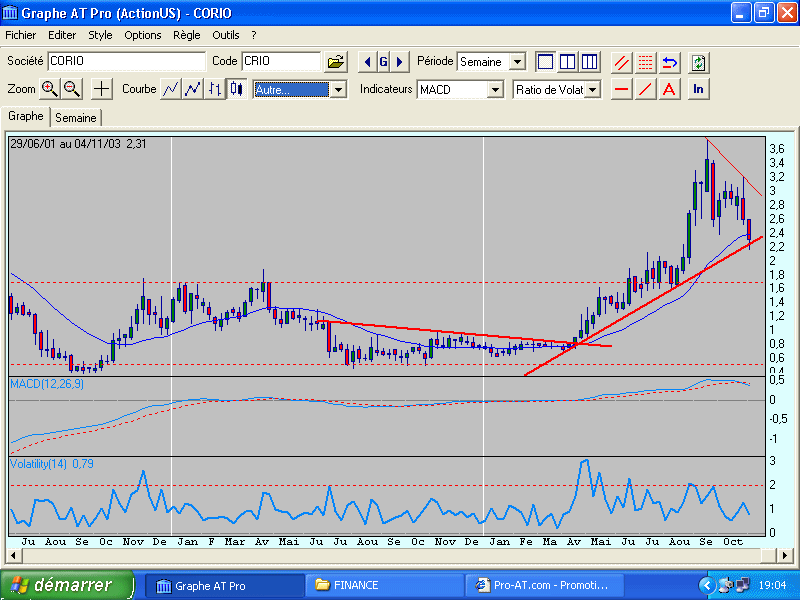Click the chart scrollbar right arrow
The height and width of the screenshot is (600, 800).
[784, 555]
